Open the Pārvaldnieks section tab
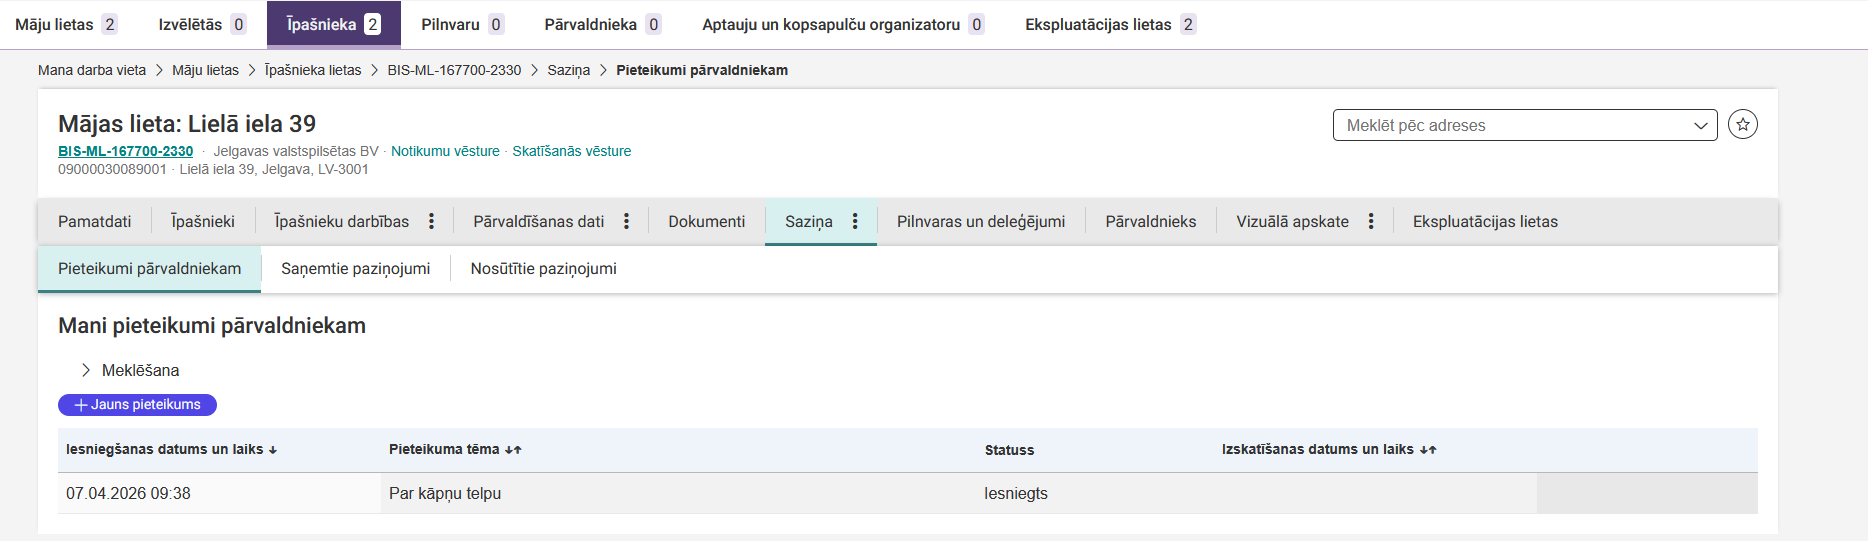 1151,221
